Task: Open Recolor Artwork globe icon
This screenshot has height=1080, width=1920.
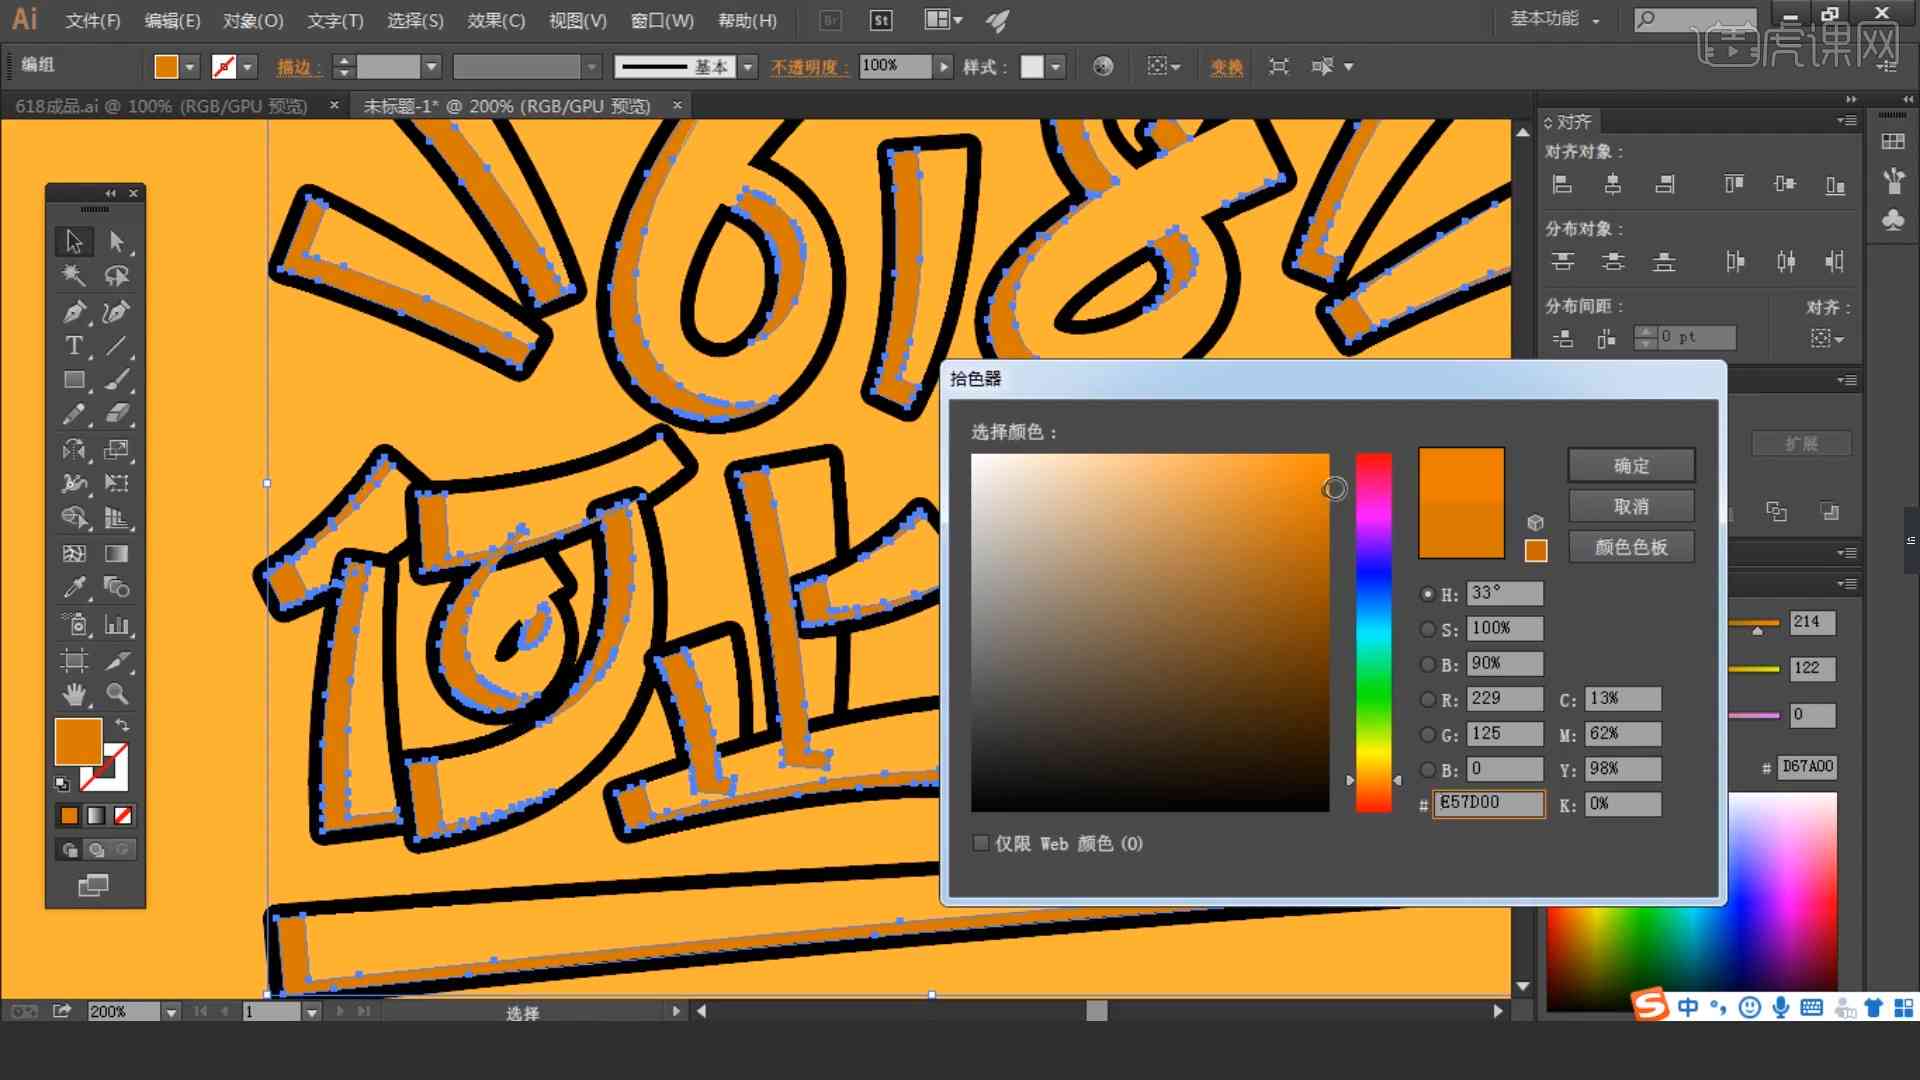Action: coord(1103,66)
